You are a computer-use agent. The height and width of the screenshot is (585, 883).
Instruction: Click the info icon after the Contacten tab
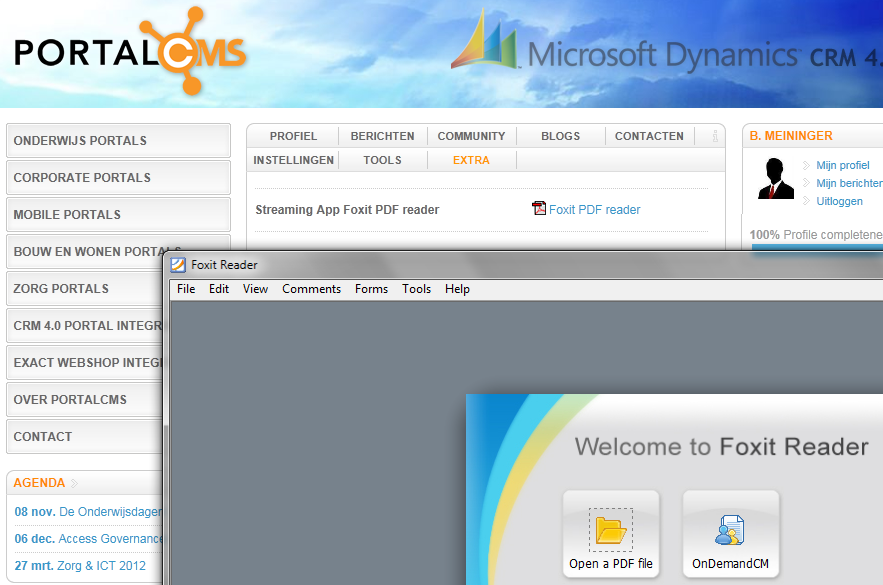715,136
